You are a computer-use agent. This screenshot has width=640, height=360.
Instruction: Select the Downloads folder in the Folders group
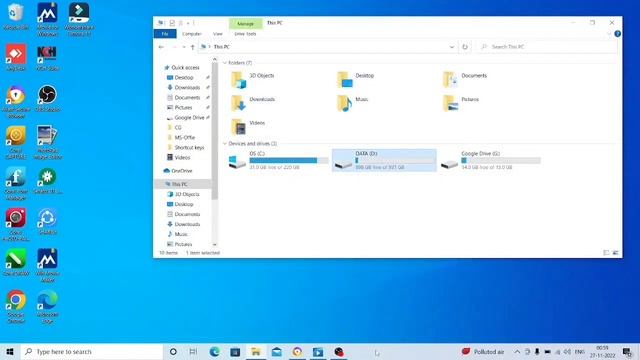point(253,103)
